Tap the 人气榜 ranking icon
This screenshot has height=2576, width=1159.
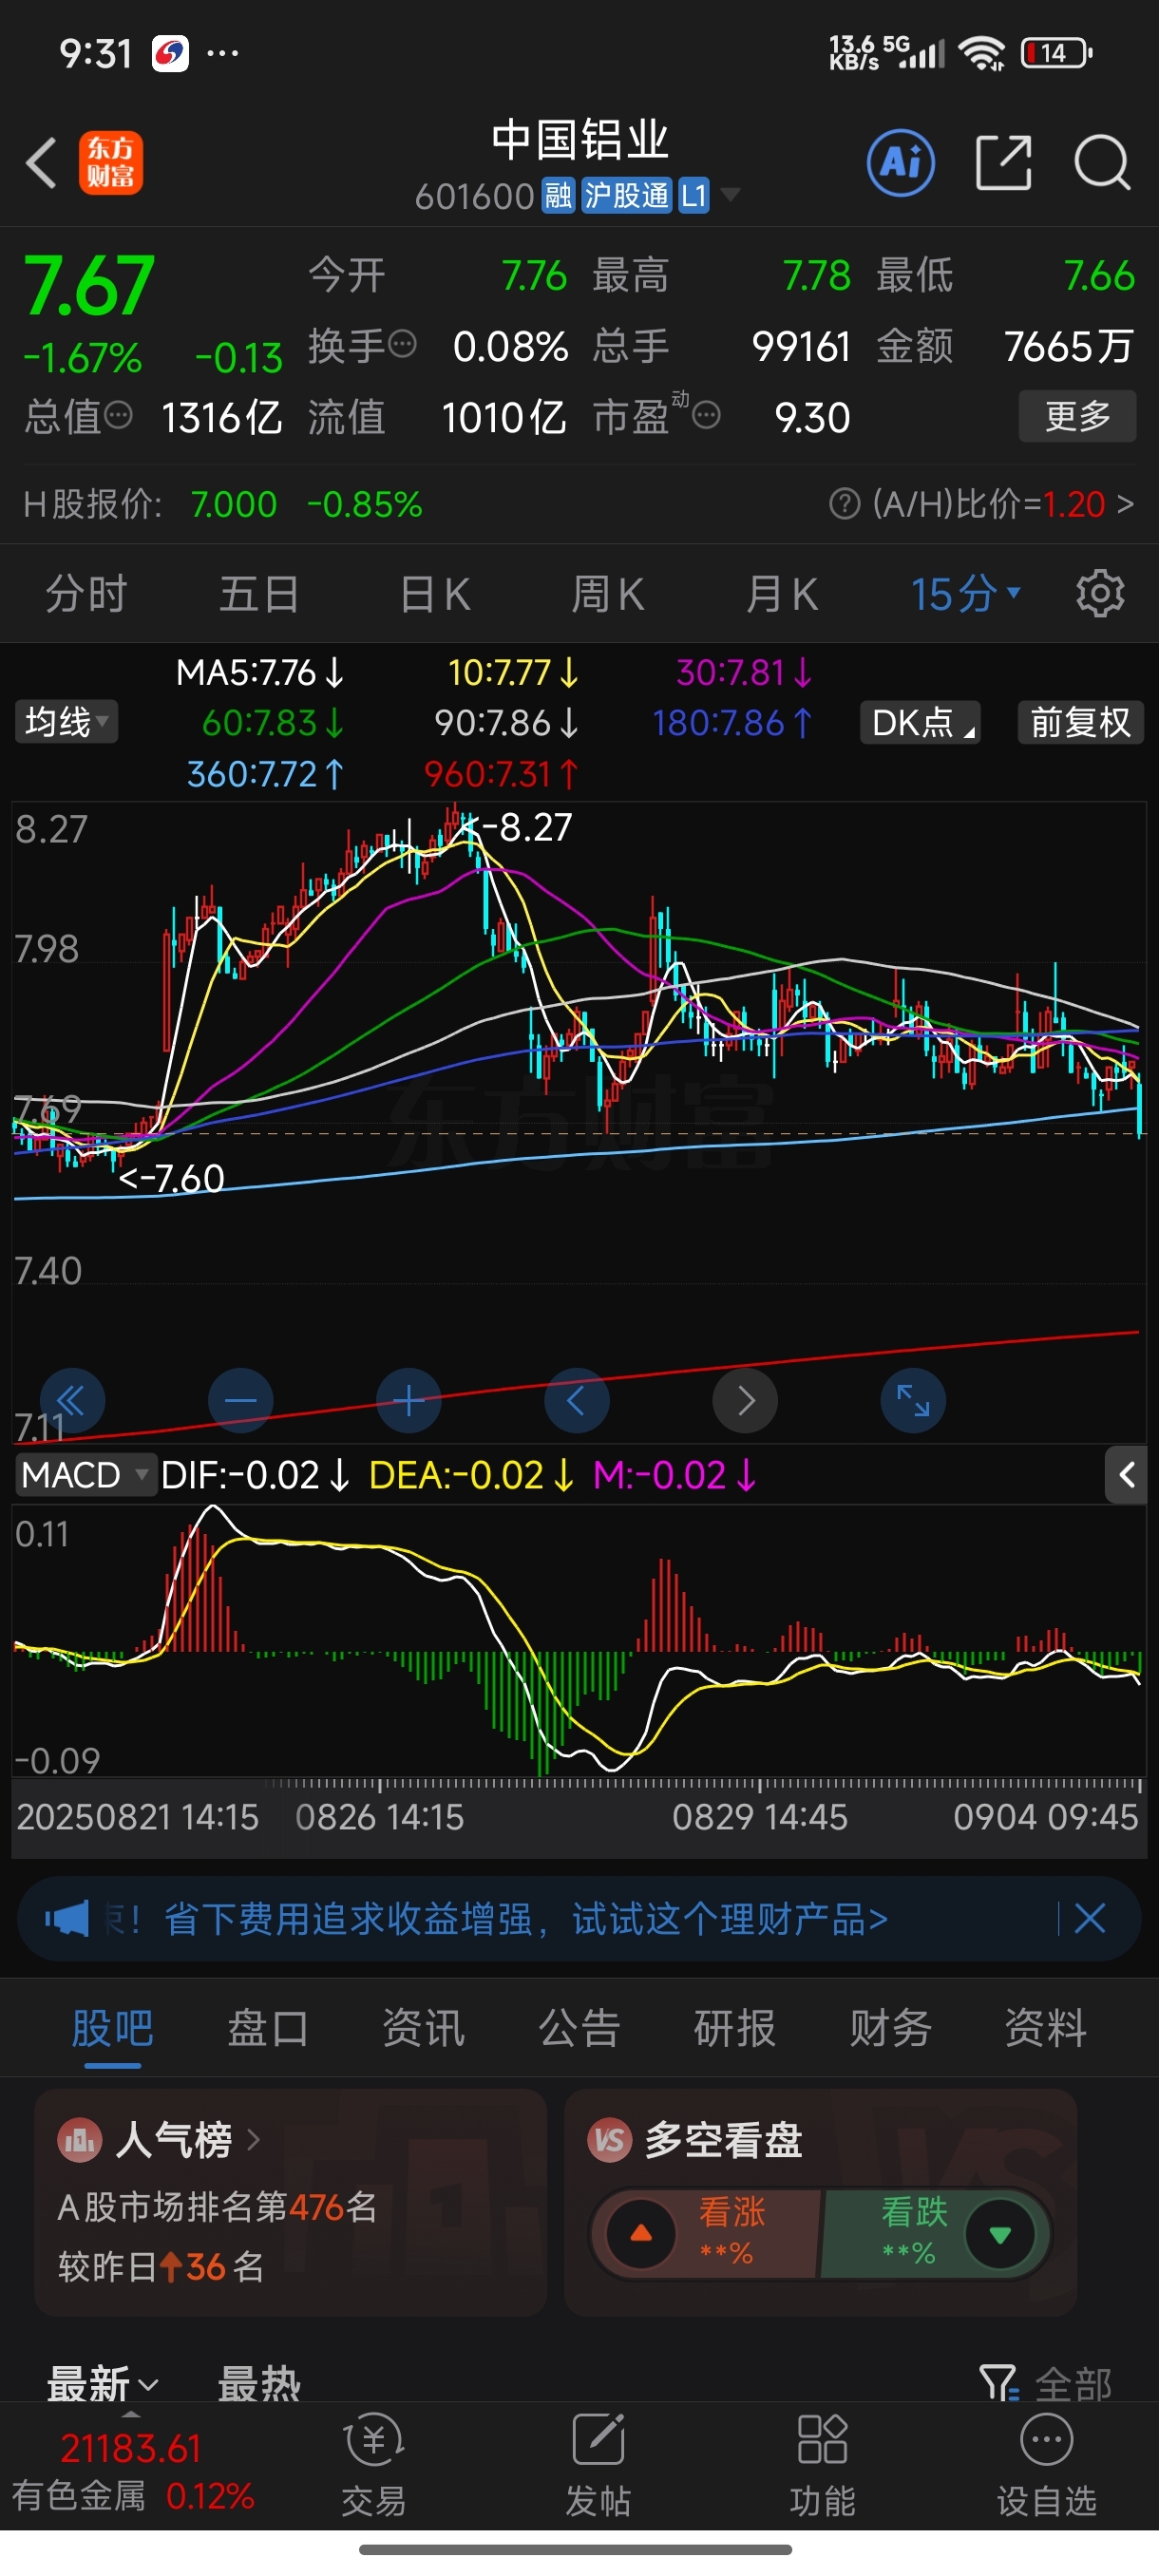pyautogui.click(x=79, y=2141)
